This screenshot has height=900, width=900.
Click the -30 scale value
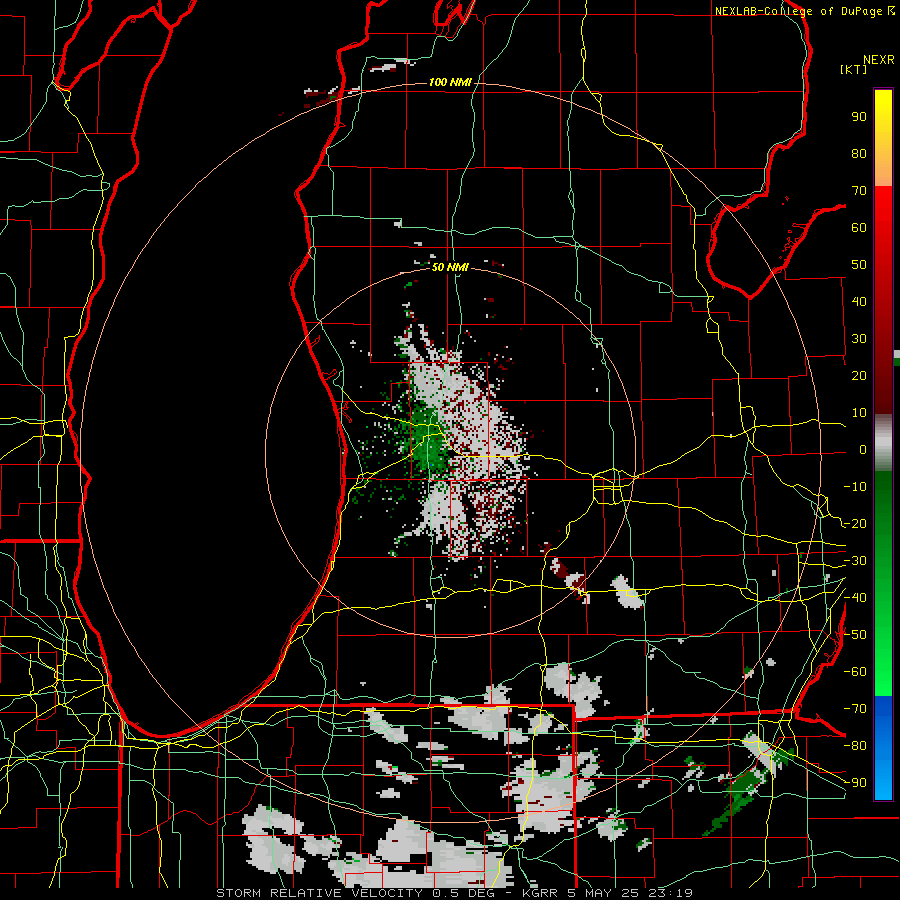pos(855,561)
